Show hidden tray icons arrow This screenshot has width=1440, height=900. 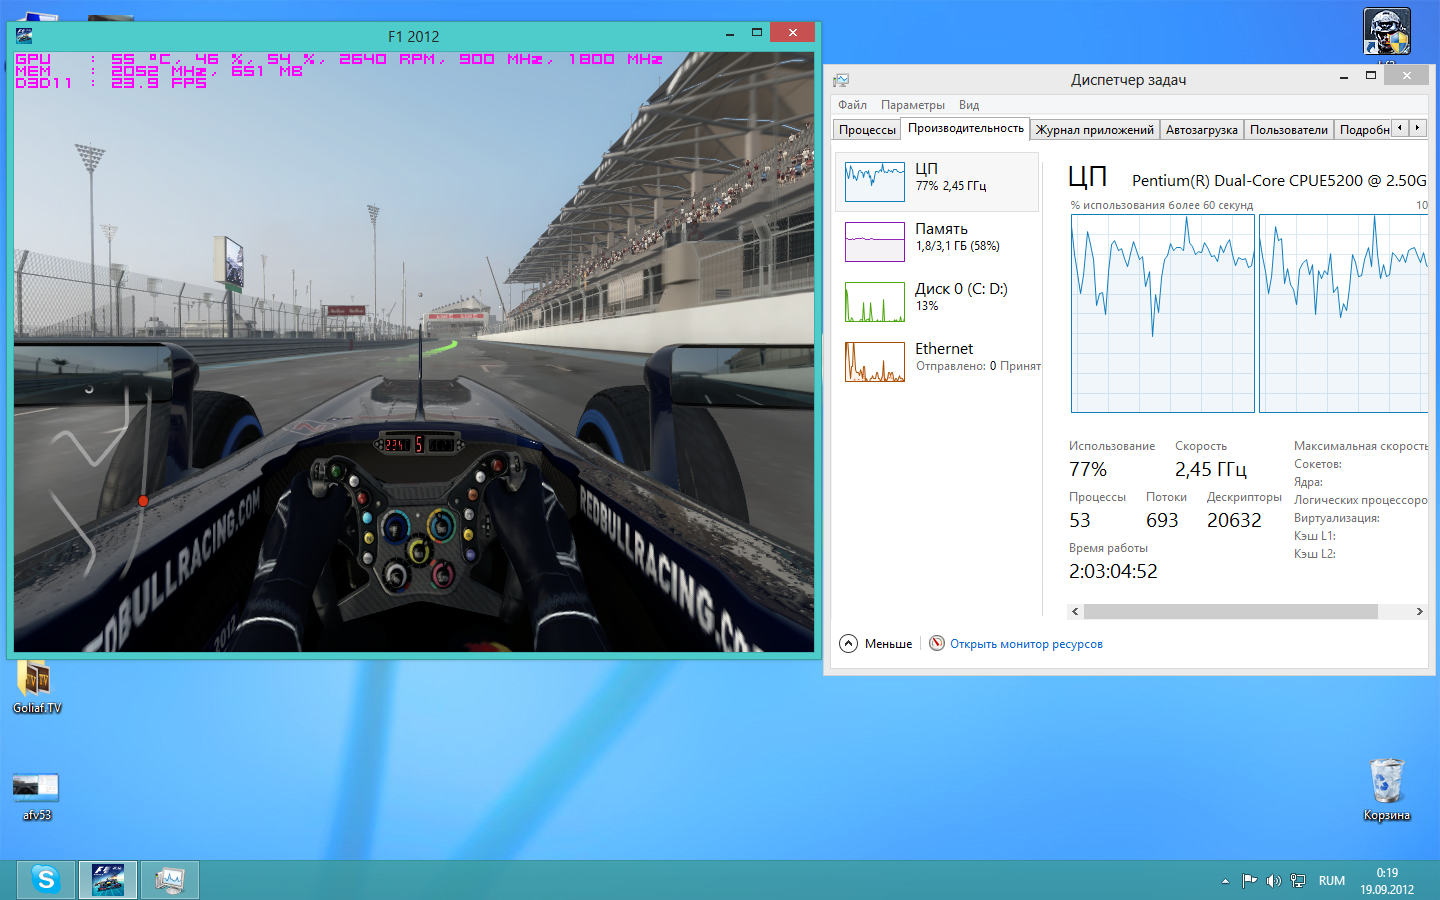coord(1225,881)
